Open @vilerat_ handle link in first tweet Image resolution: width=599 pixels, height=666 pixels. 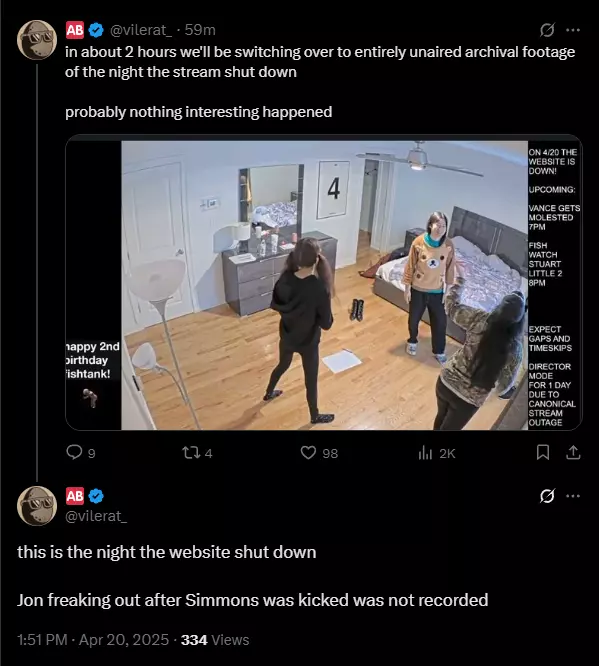(x=141, y=30)
